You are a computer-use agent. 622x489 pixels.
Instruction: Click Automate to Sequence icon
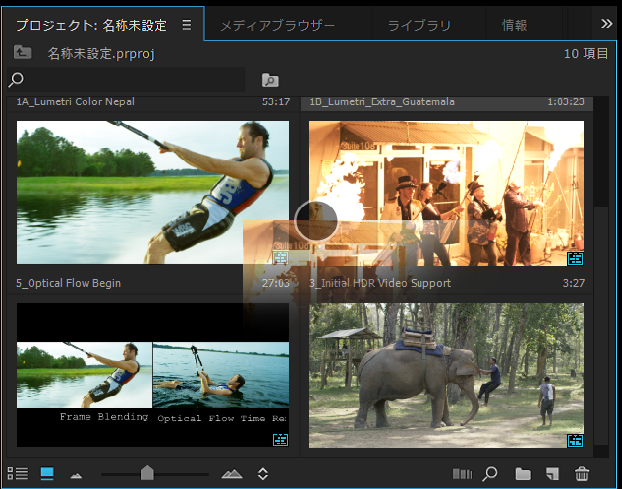click(x=463, y=474)
